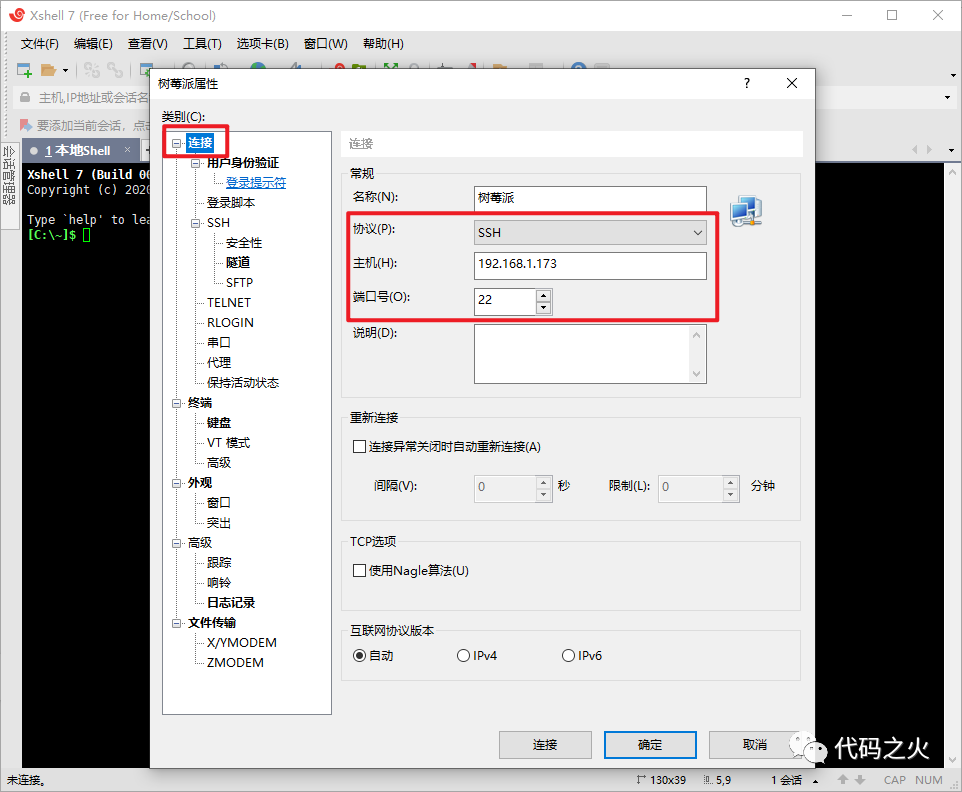Enable 连接异常关闭时自动重新连接 checkbox
Image resolution: width=962 pixels, height=792 pixels.
point(360,447)
